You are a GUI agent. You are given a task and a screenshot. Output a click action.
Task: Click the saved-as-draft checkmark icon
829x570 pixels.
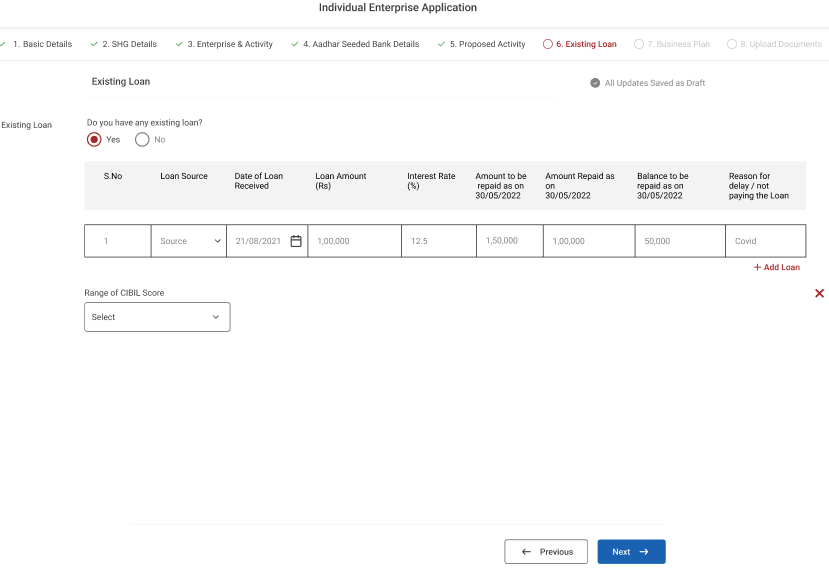595,83
